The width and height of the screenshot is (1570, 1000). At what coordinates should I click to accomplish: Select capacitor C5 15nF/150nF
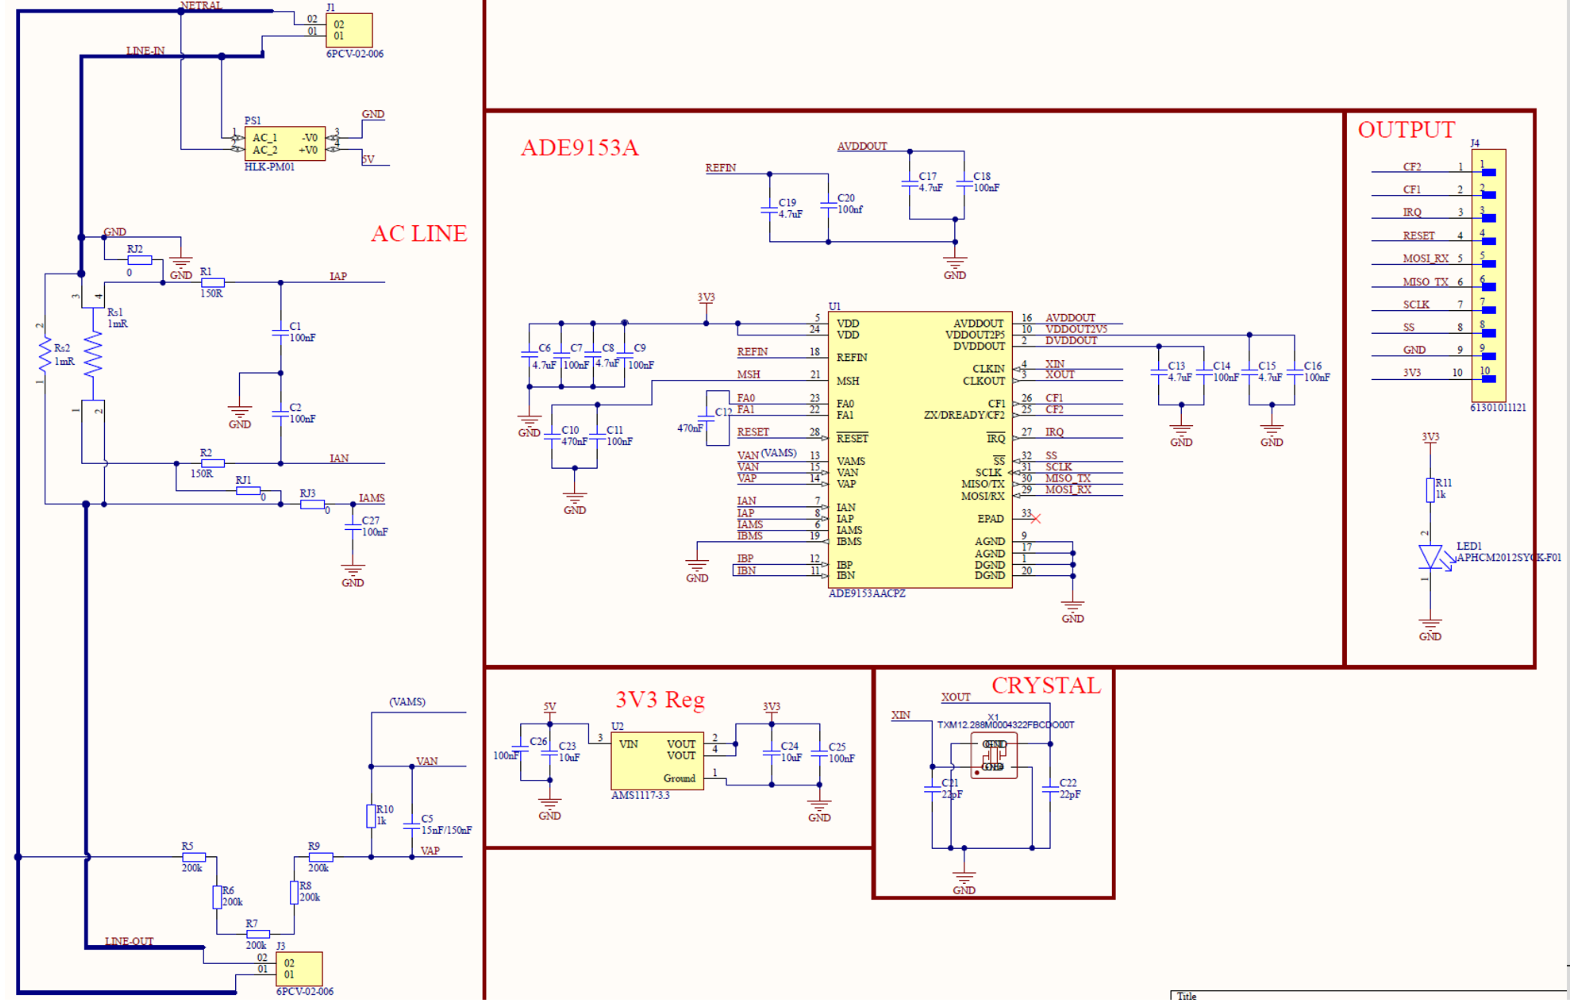[x=411, y=825]
